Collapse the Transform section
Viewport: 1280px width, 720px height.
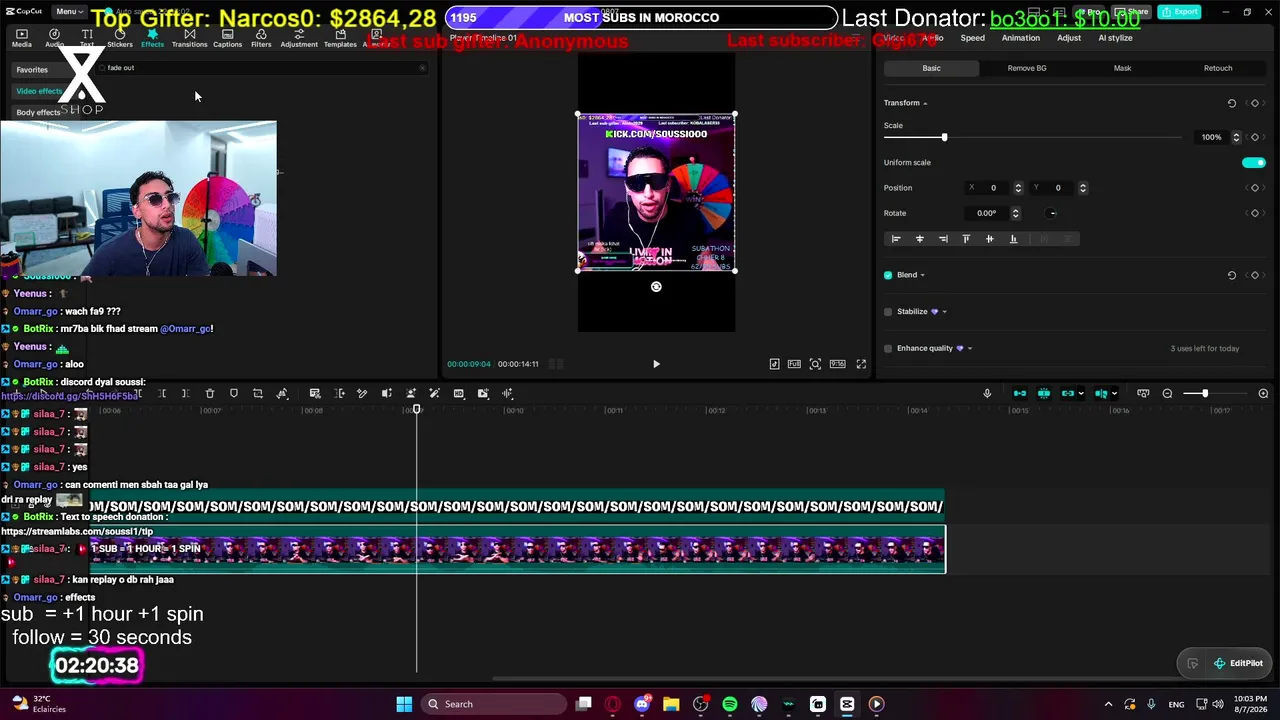coord(925,103)
